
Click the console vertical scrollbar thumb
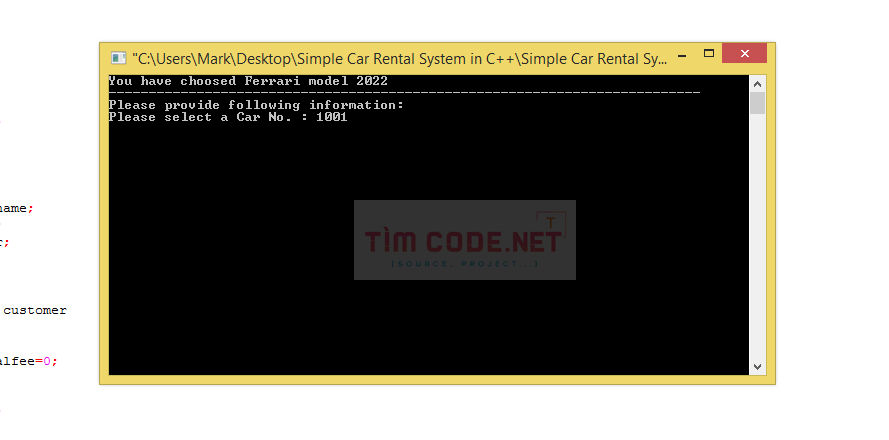pyautogui.click(x=757, y=103)
